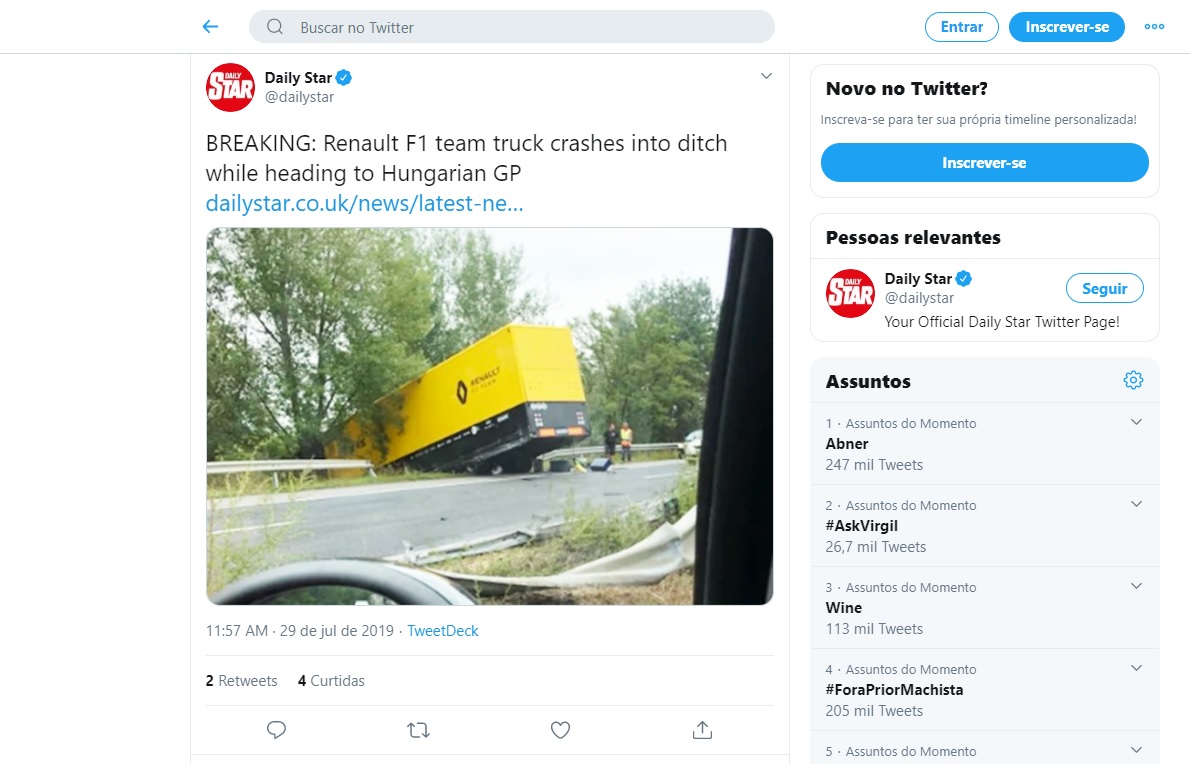
Task: Click the Entrar login button
Action: pyautogui.click(x=961, y=27)
